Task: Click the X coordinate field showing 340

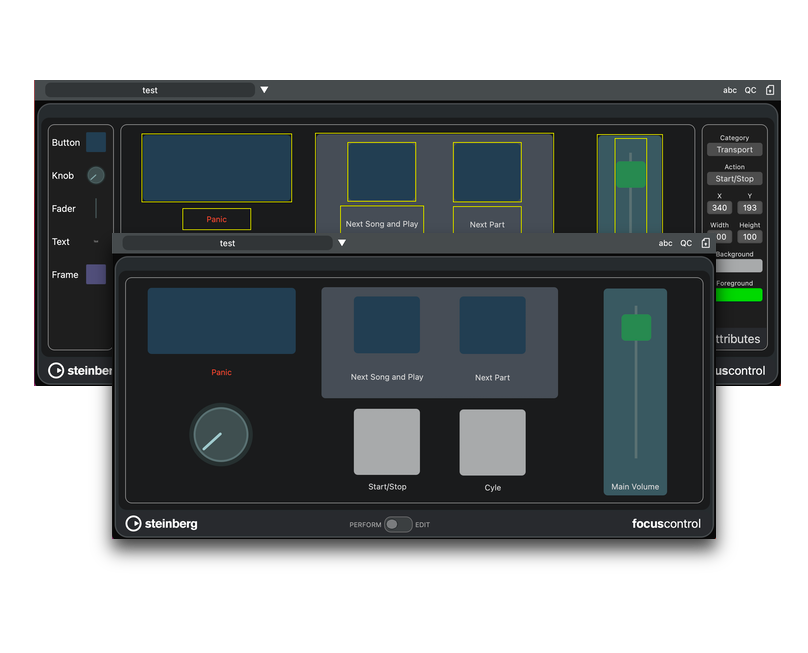Action: pyautogui.click(x=718, y=208)
